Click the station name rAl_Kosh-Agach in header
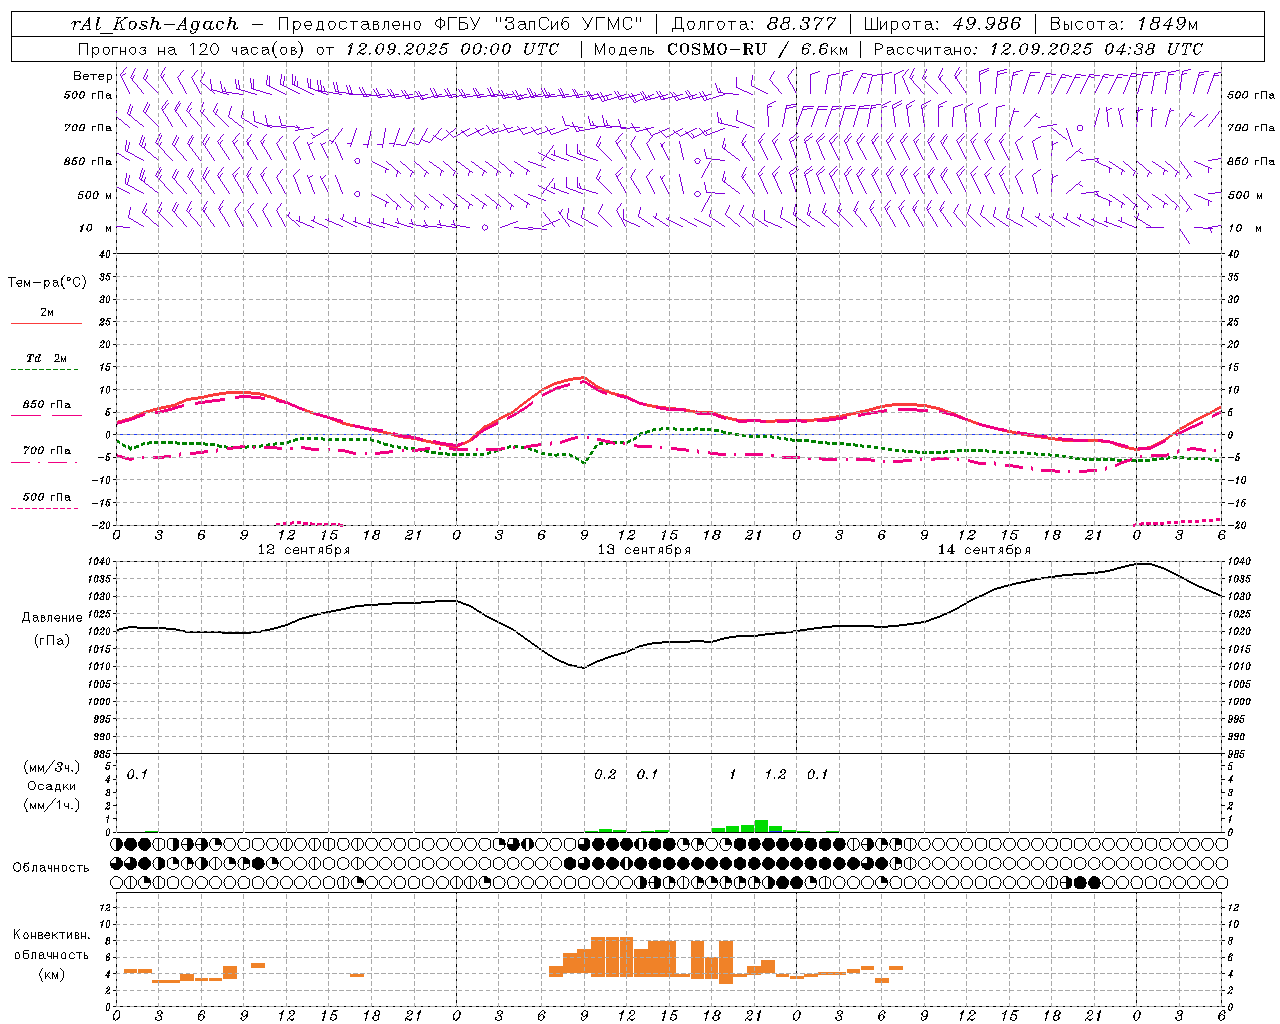The width and height of the screenshot is (1280, 1024). coord(155,24)
